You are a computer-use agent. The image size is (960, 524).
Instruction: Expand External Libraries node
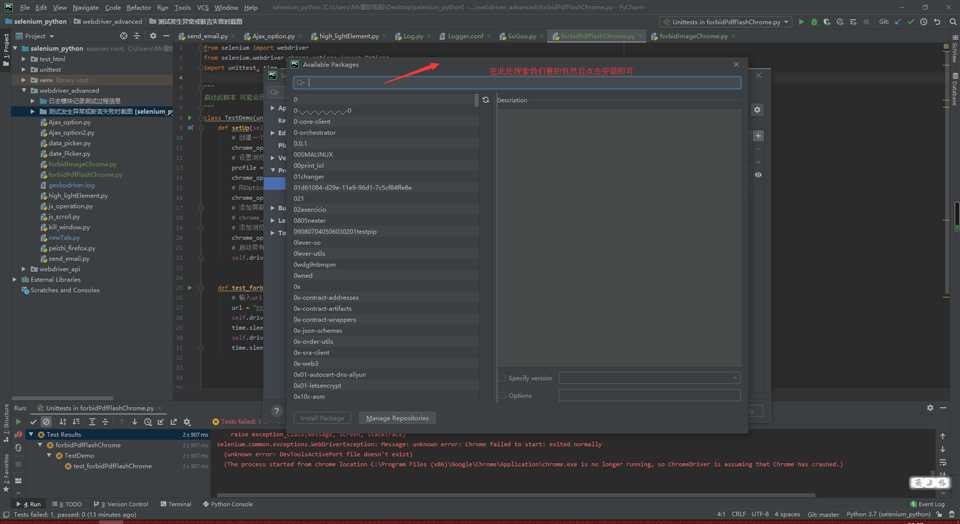(x=15, y=280)
